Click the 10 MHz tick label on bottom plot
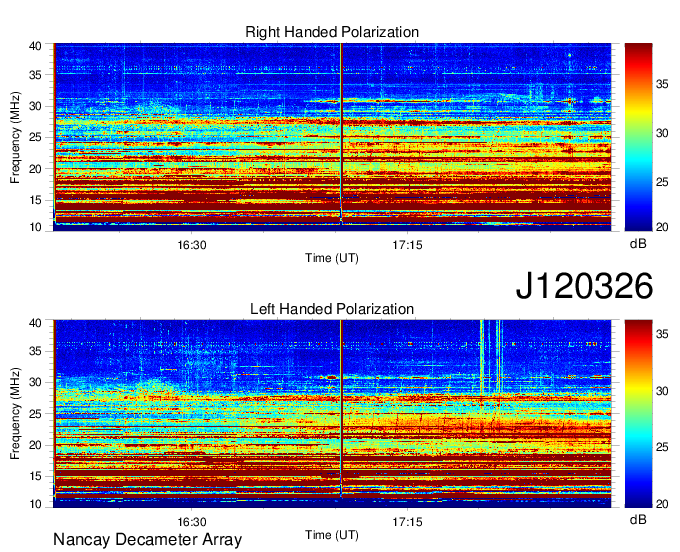680x552 pixels. coord(35,504)
